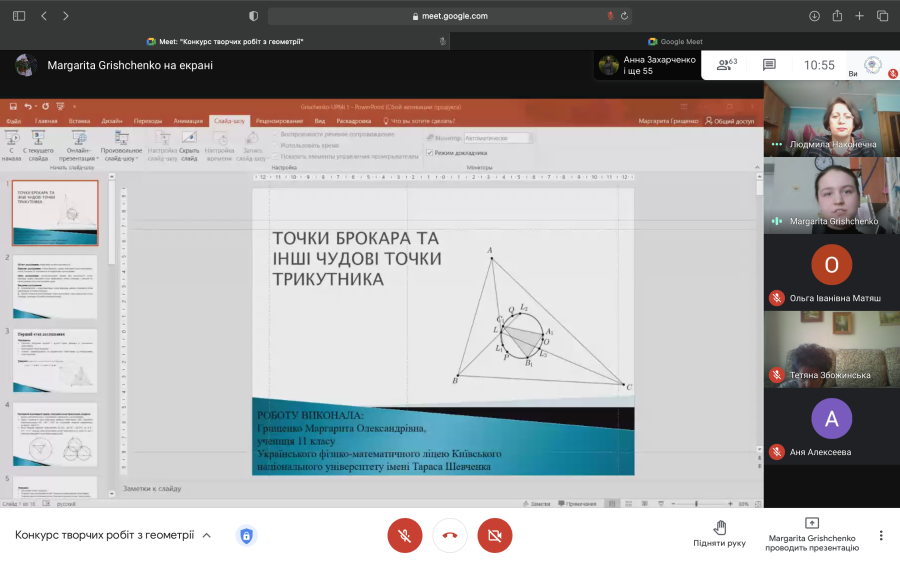
Task: Toggle the Safari sidebar
Action: pos(19,16)
